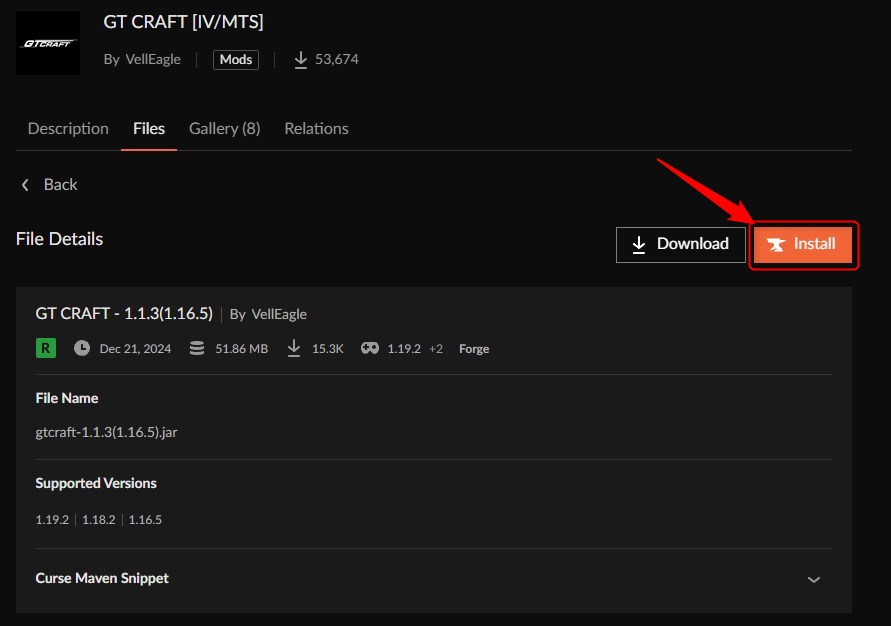Install the mod via CurseForge app

802,245
